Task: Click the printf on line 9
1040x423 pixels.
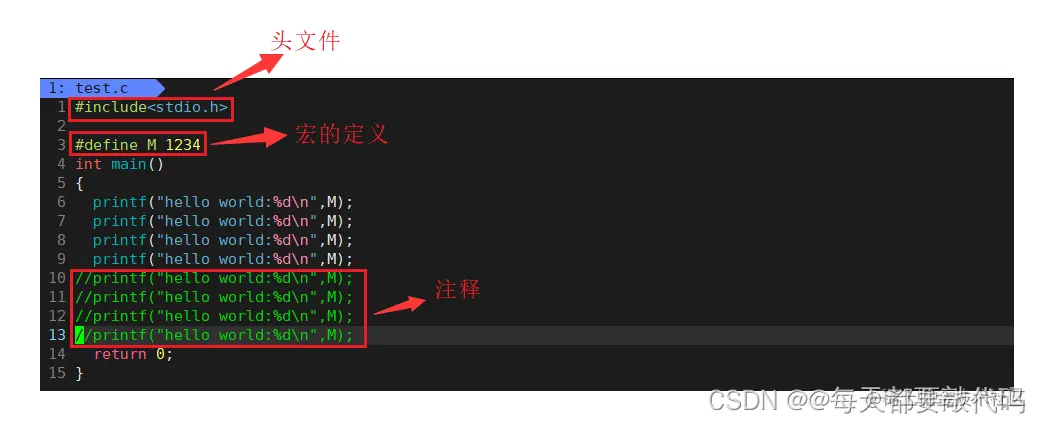Action: [x=223, y=259]
